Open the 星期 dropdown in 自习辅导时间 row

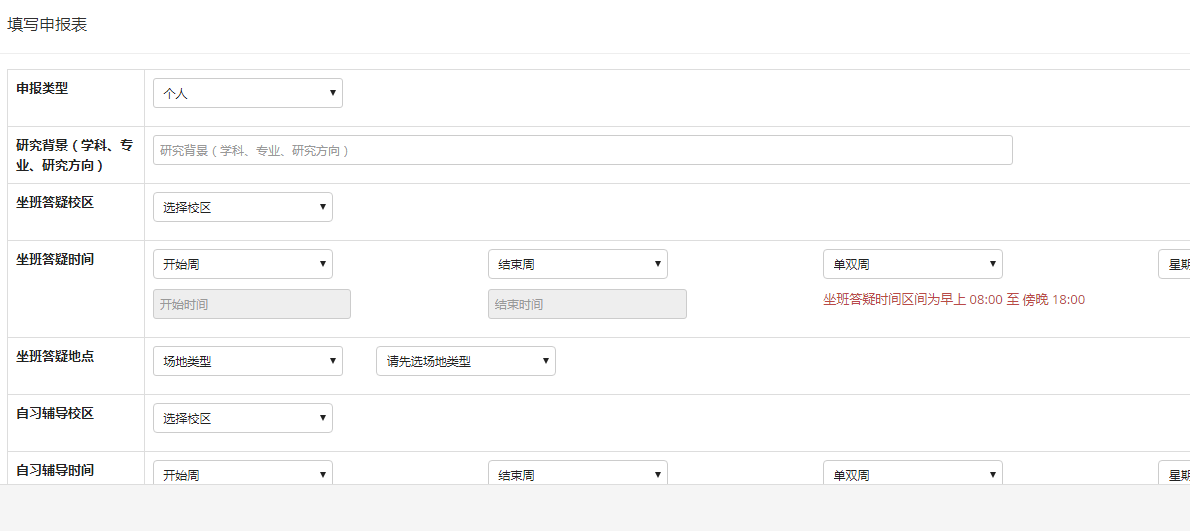(x=1173, y=473)
